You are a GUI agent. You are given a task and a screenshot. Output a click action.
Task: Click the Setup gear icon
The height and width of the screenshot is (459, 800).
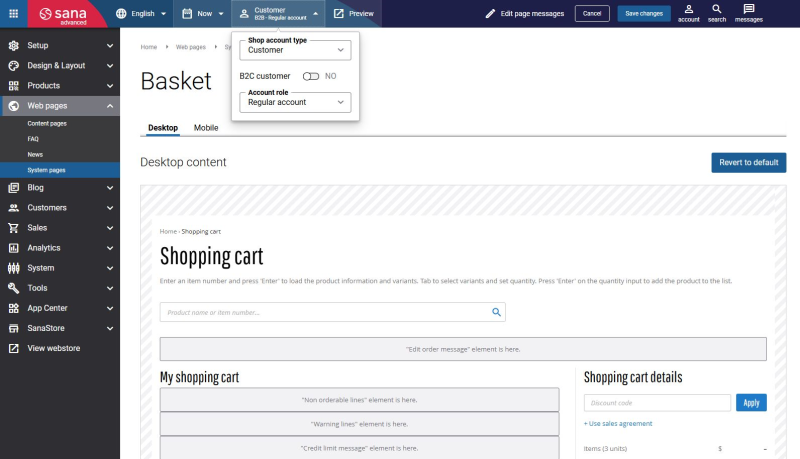coord(14,45)
